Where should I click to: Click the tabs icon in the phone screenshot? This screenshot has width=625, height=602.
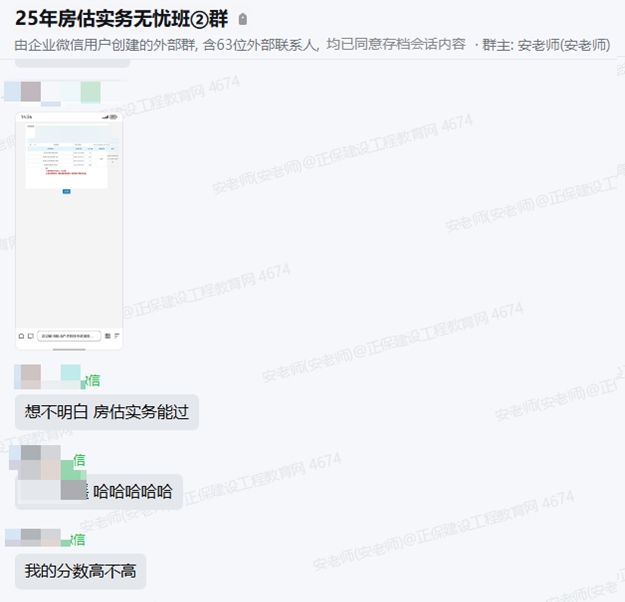pyautogui.click(x=31, y=336)
